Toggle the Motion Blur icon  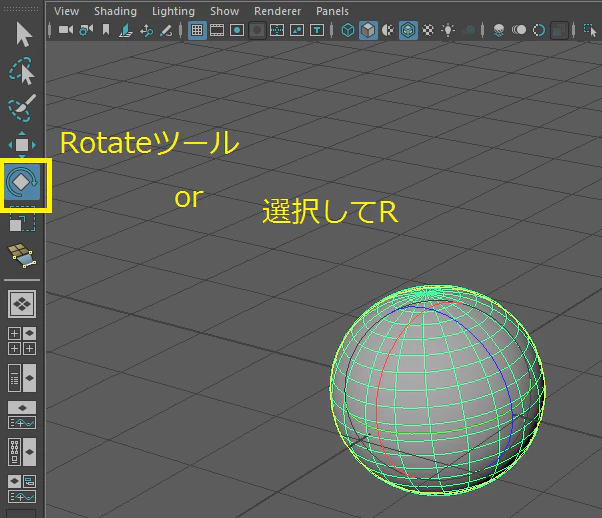point(519,30)
